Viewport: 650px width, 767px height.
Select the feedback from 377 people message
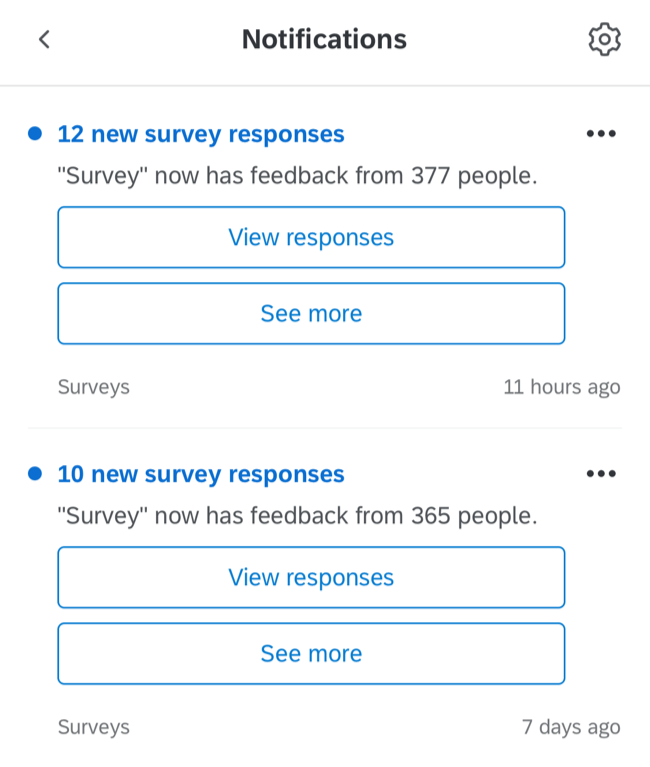298,177
